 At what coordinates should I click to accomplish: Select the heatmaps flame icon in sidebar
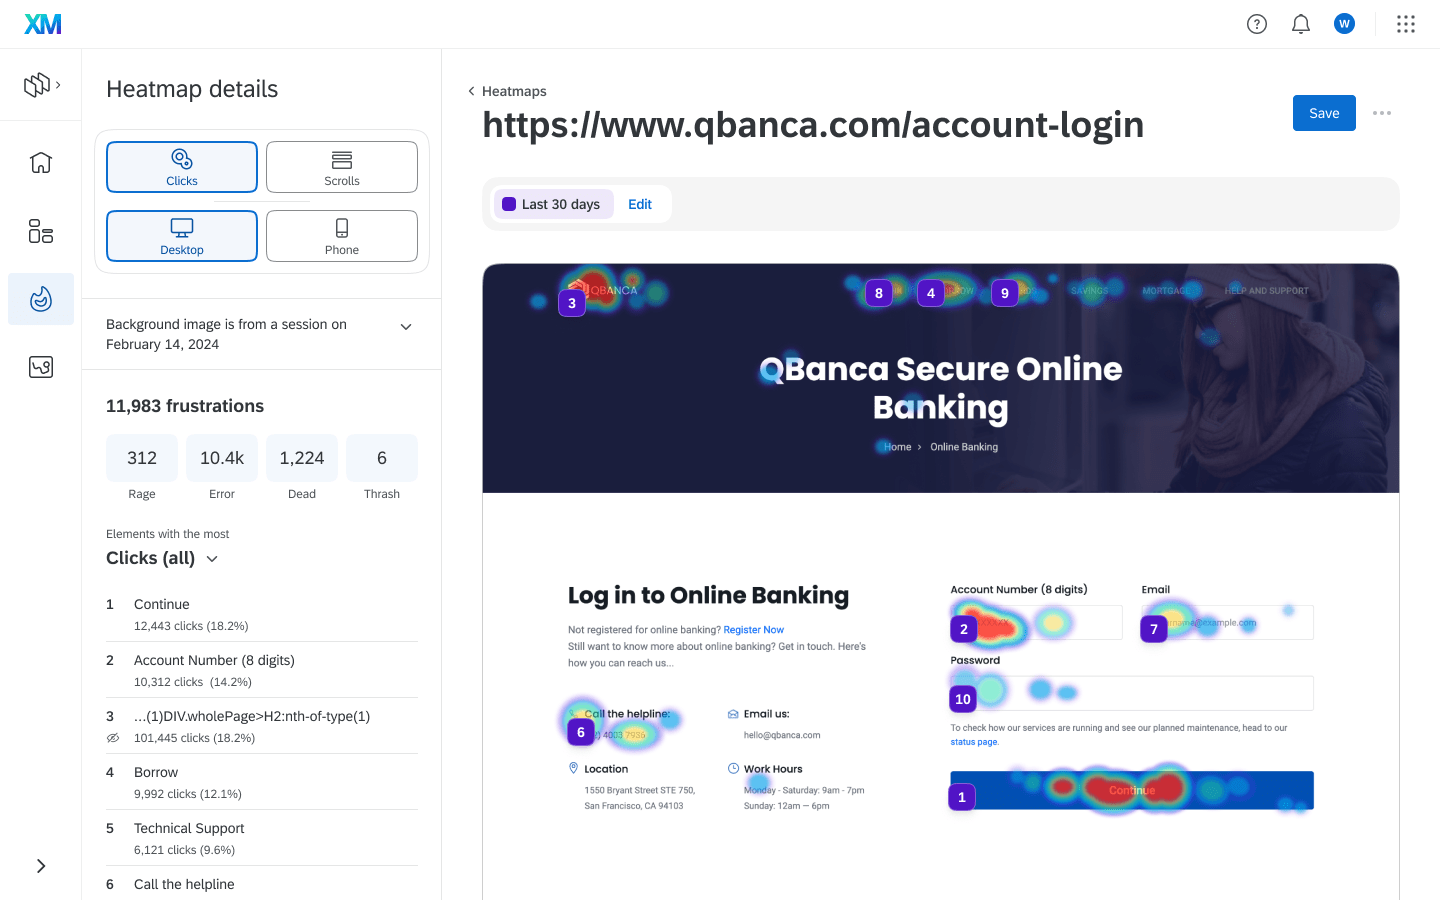coord(41,299)
